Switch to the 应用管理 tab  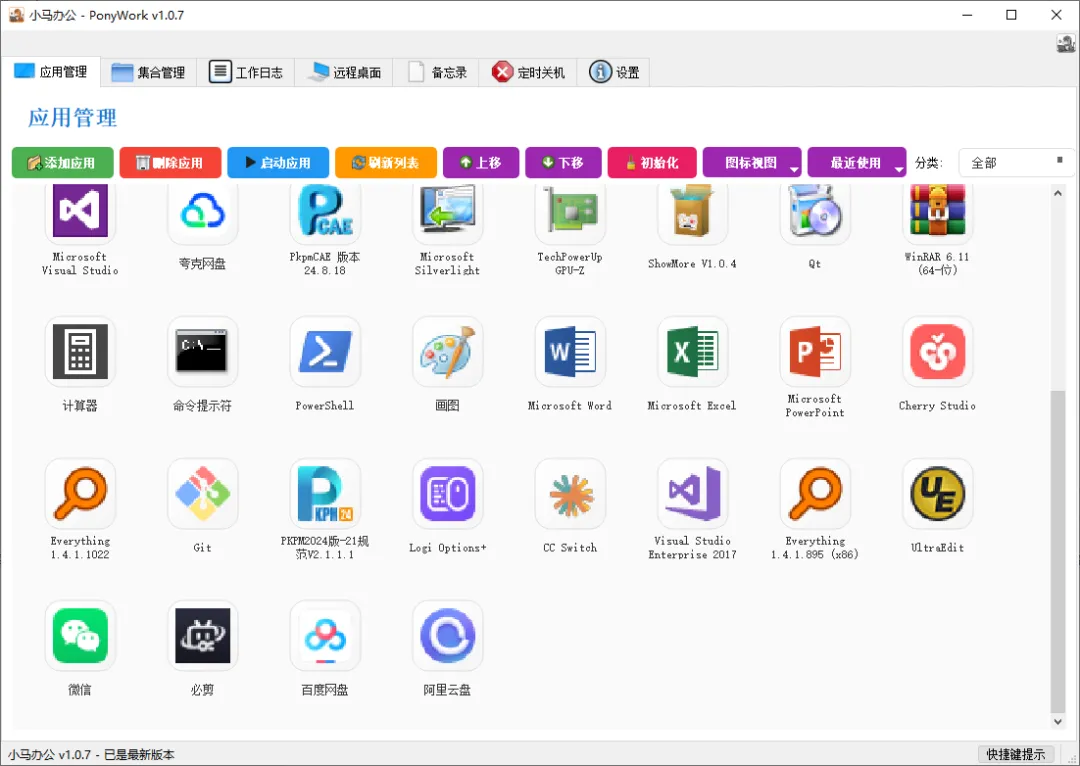(51, 72)
